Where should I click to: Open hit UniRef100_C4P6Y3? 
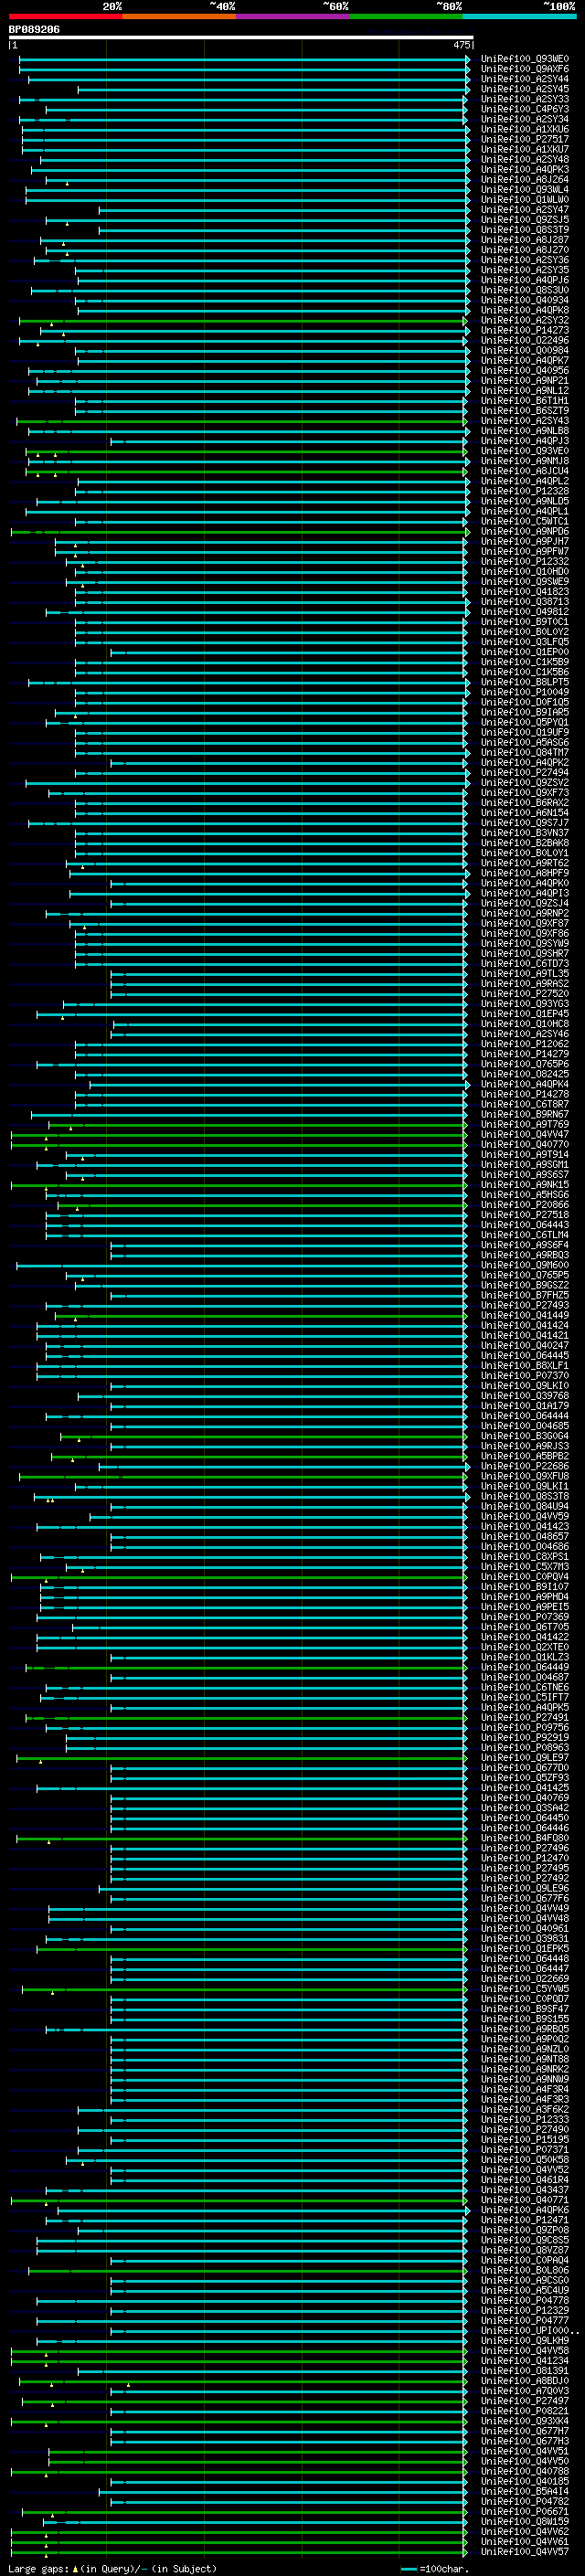[525, 110]
